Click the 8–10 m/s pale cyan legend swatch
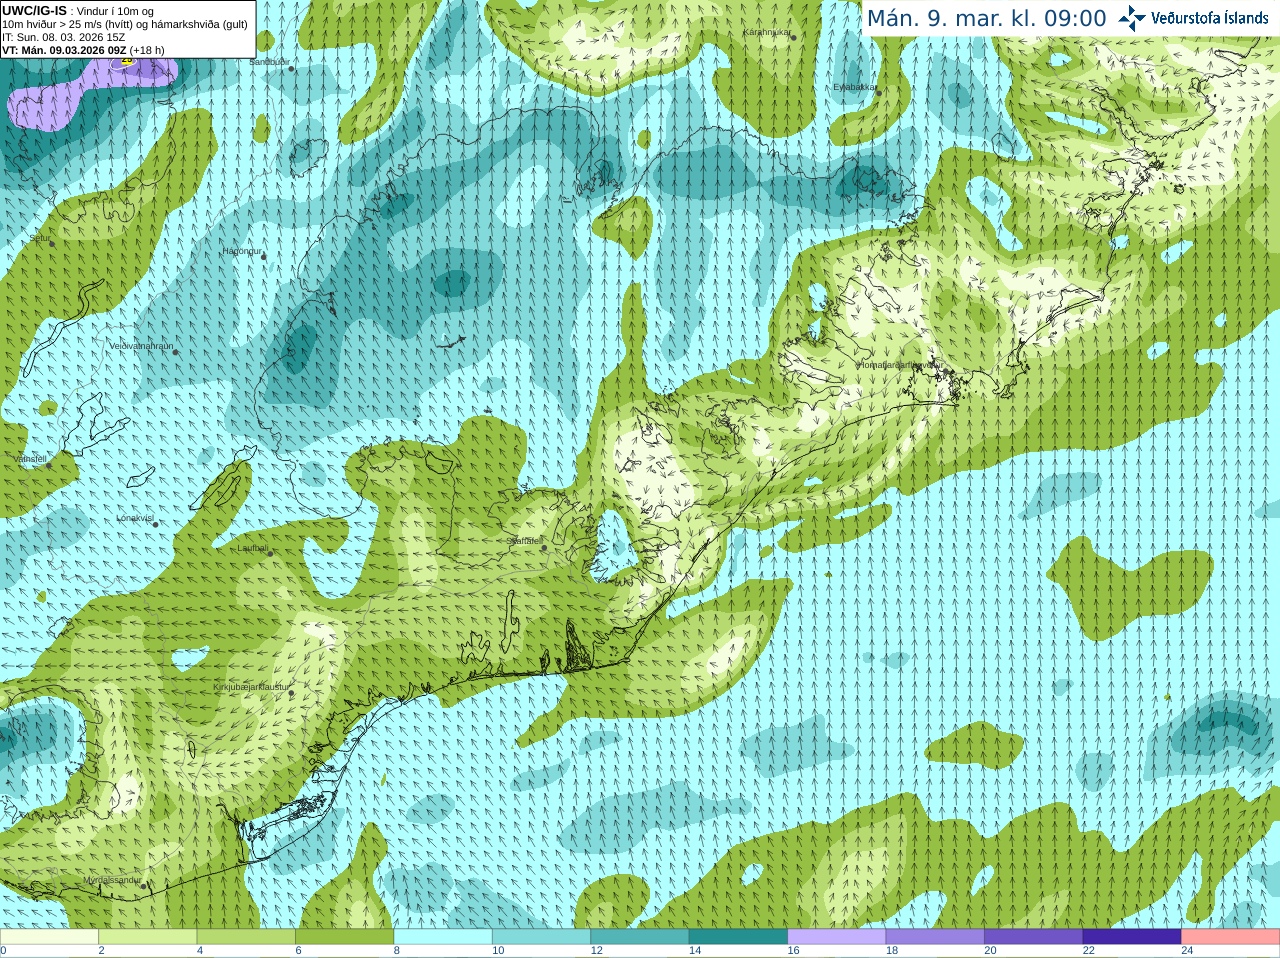The width and height of the screenshot is (1280, 958). point(443,937)
